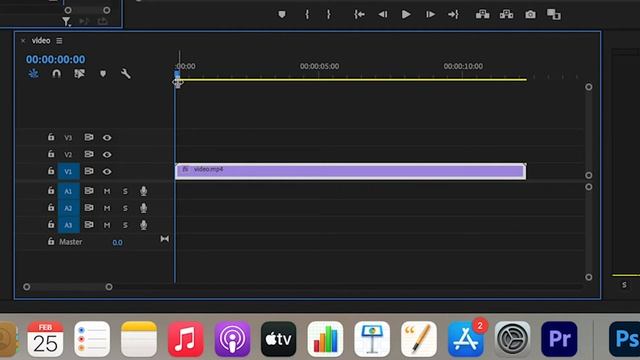640x360 pixels.
Task: Open Premiere Pro in Dock
Action: coord(559,339)
